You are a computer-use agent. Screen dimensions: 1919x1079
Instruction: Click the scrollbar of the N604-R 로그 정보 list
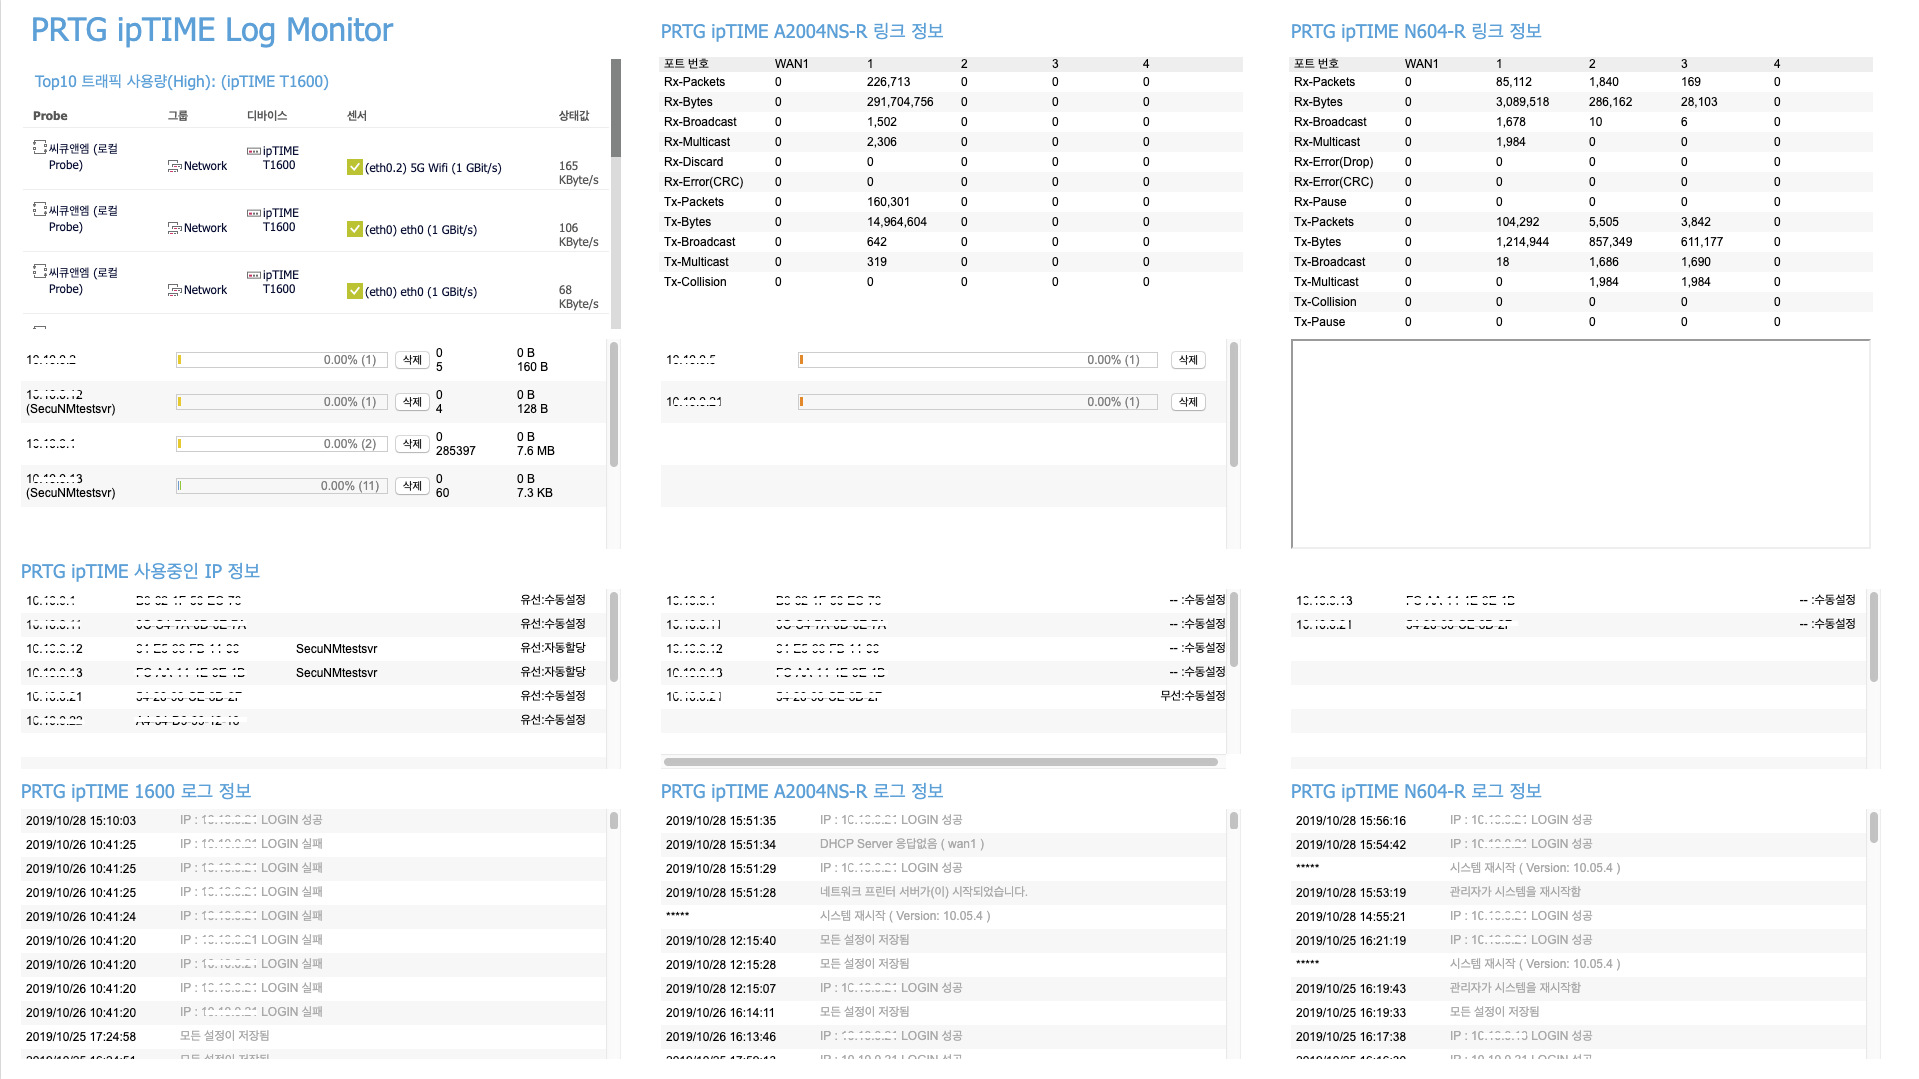coord(1874,827)
